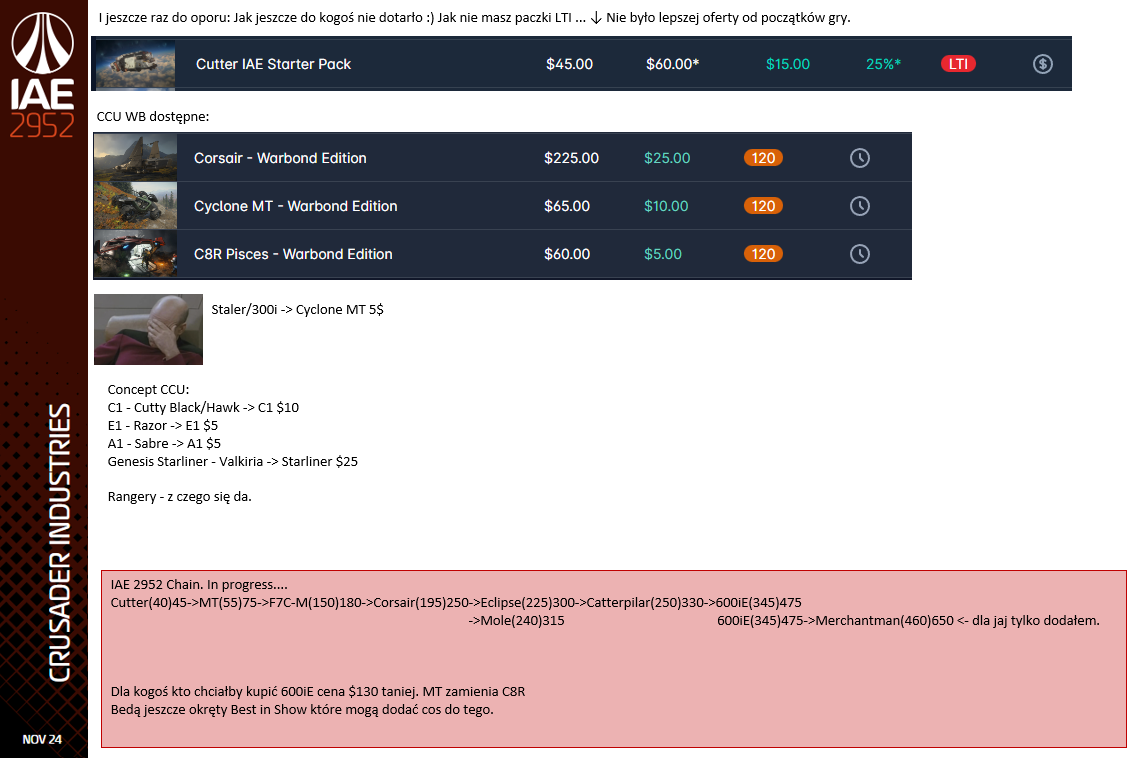Click the Genesis Starliner - Valkiria line

tap(232, 461)
